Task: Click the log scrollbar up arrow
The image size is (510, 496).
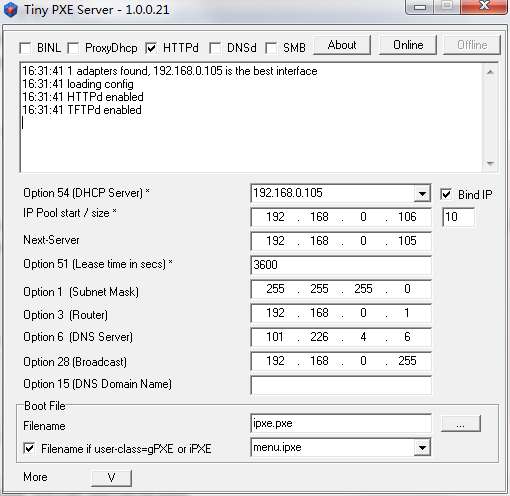Action: tap(490, 72)
